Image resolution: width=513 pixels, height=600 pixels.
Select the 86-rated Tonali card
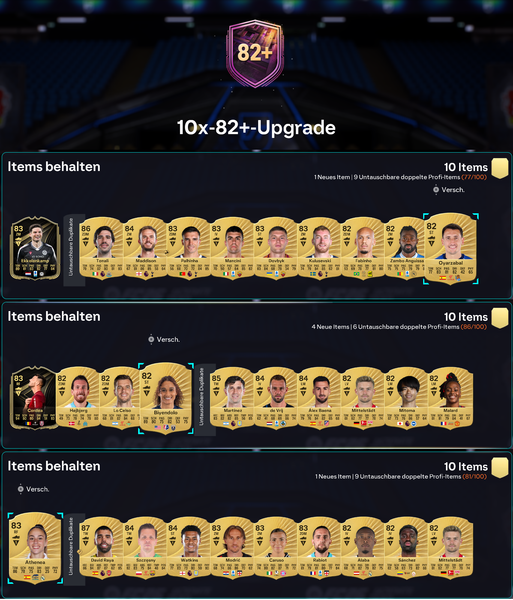[x=102, y=248]
